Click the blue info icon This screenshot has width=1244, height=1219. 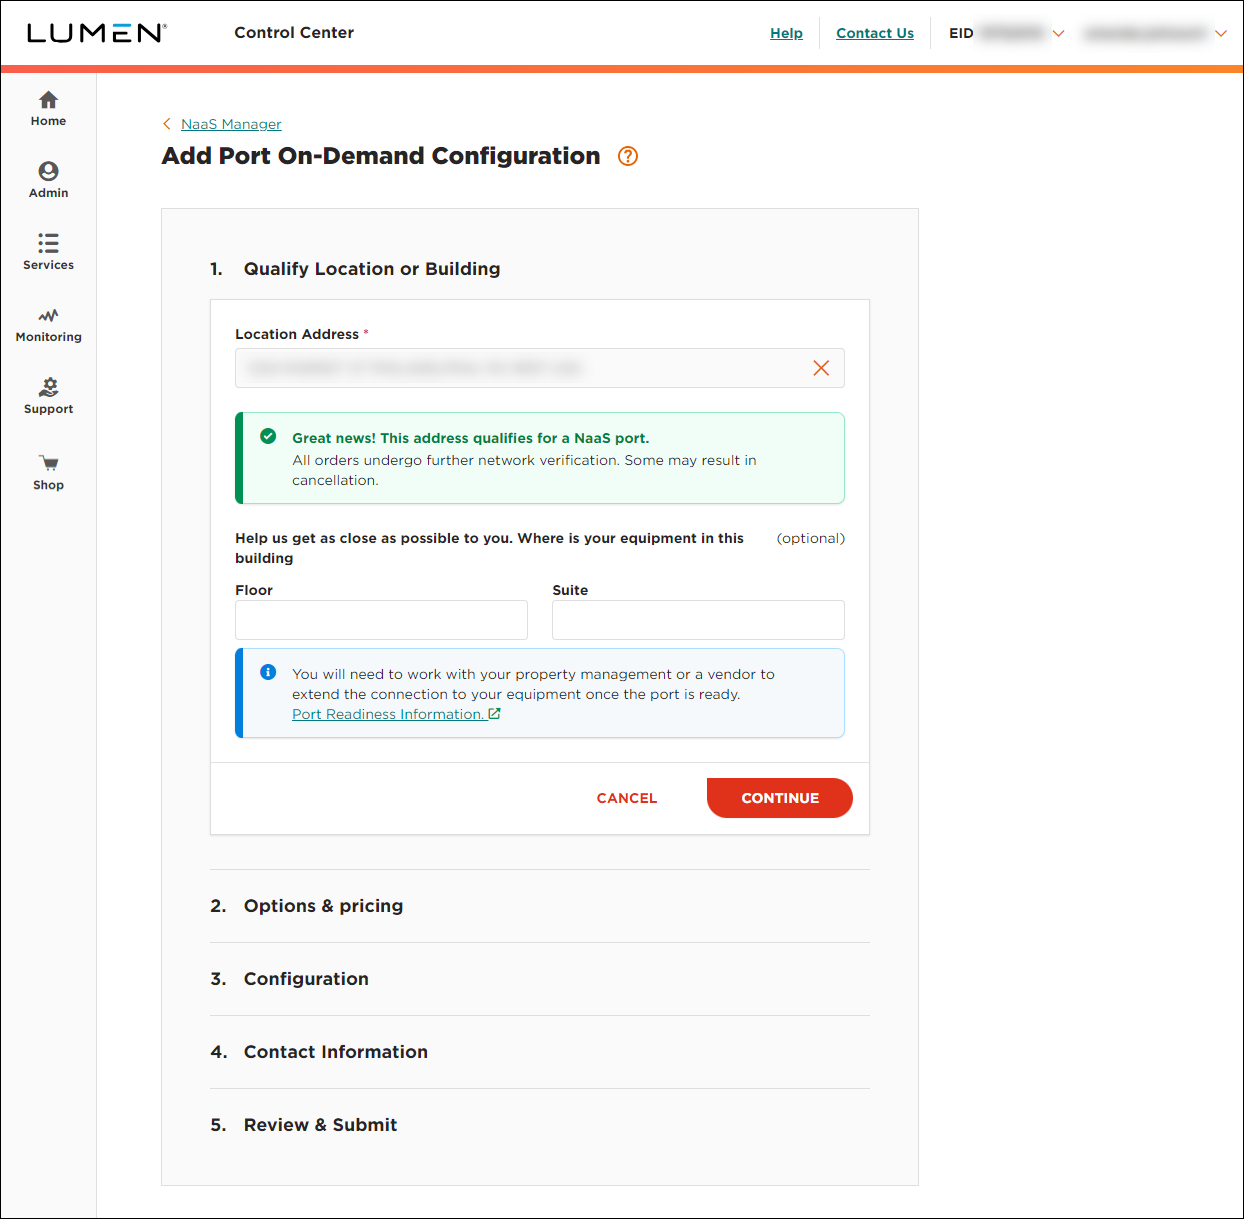[268, 672]
